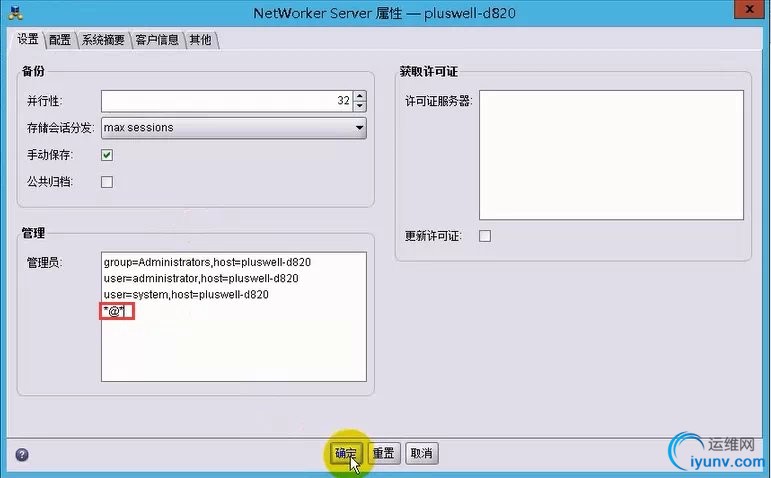Screen dimensions: 771x478
Task: Close the NetWorker Server properties window
Action: pyautogui.click(x=749, y=9)
